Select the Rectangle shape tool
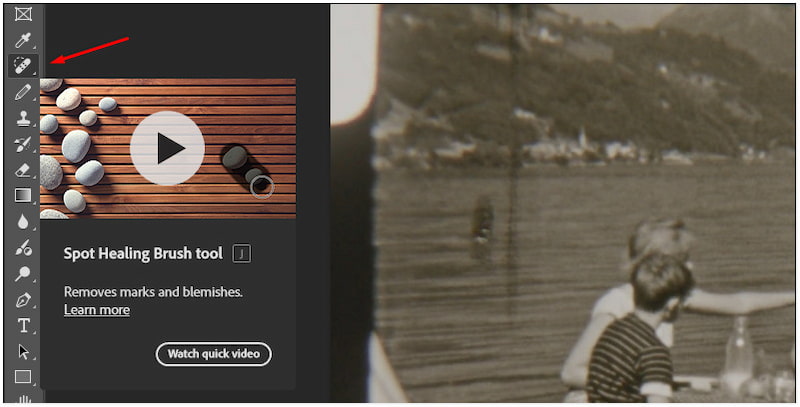 coord(23,377)
